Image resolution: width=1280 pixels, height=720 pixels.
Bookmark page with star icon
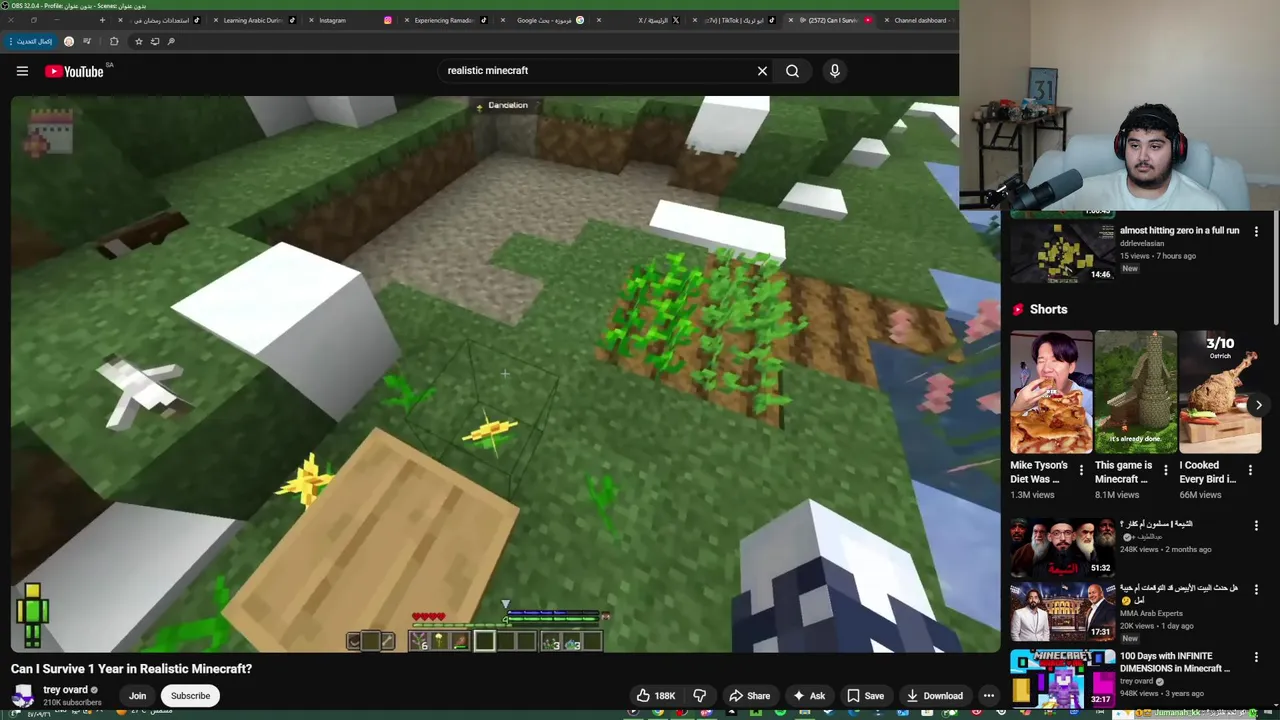tap(138, 41)
